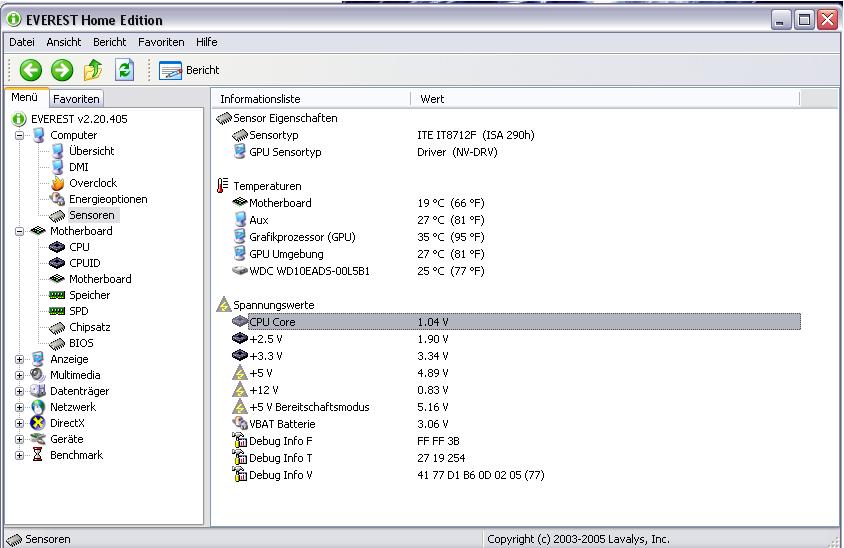Click the Anzeige monitor icon
This screenshot has width=844, height=548.
tap(38, 359)
